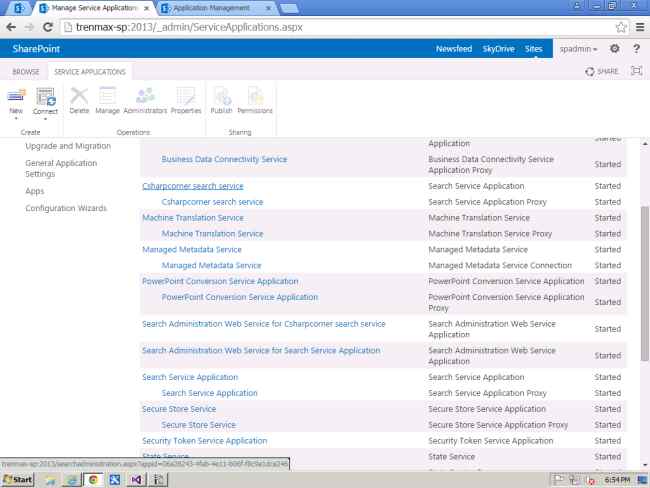Open the indented Csharpcorner search service proxy link
Image resolution: width=650 pixels, height=488 pixels.
pos(212,202)
